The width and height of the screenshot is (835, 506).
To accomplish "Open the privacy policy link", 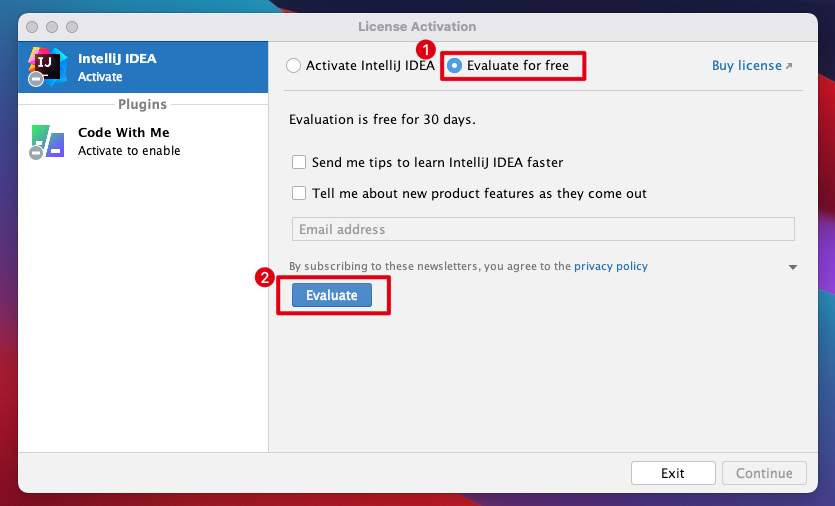I will (x=610, y=266).
